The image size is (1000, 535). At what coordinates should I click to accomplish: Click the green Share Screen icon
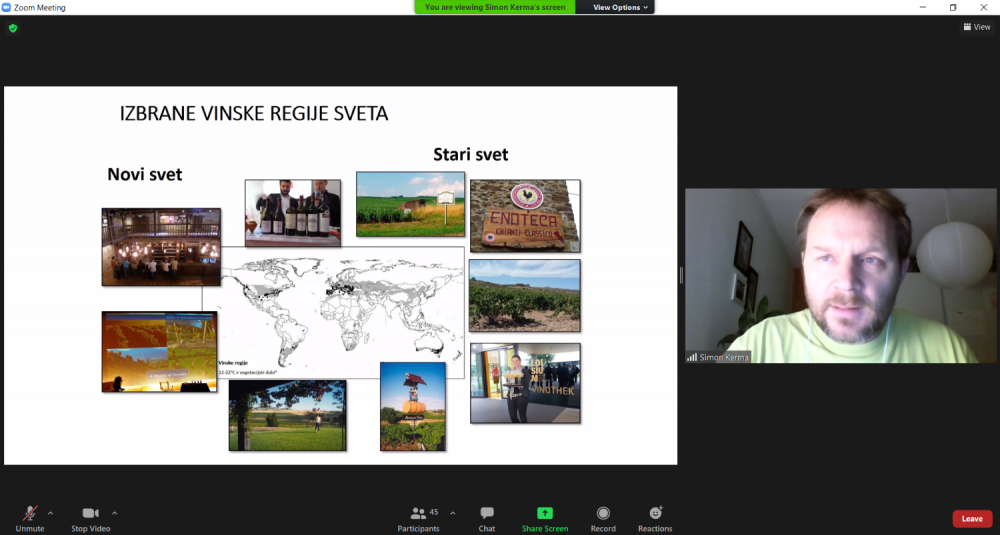point(545,513)
